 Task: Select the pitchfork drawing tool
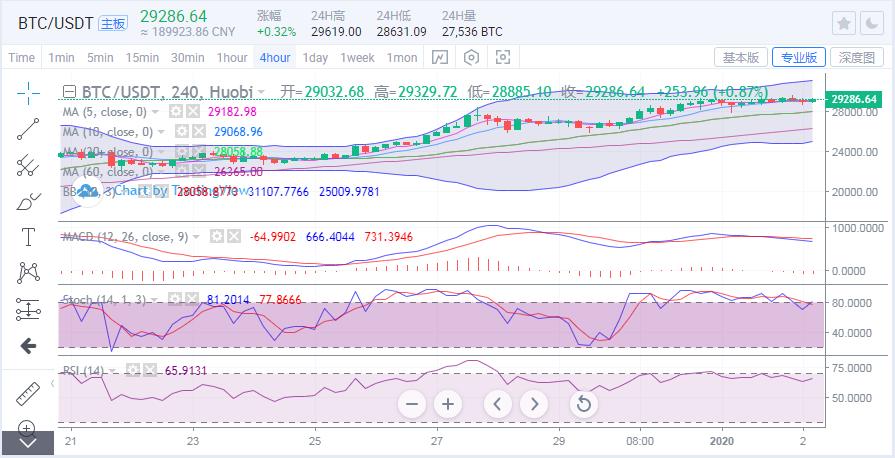(27, 165)
